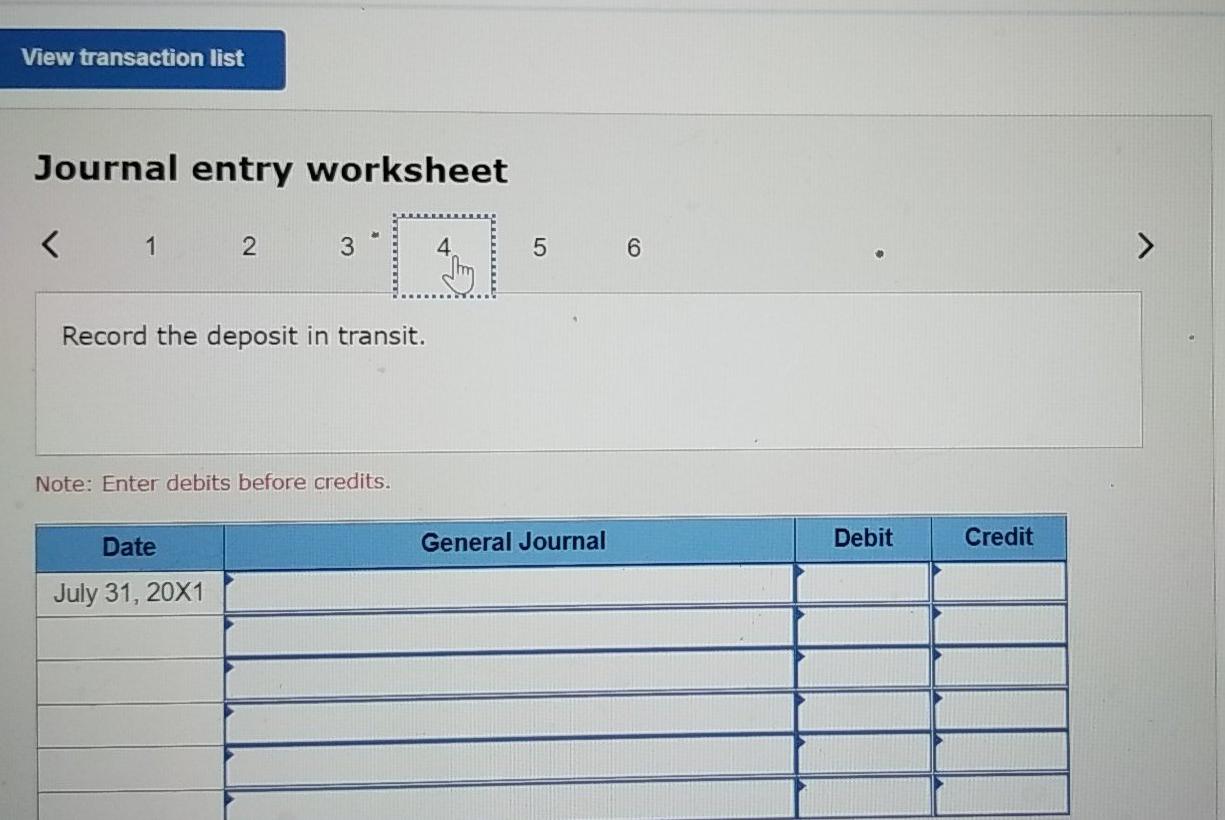1225x820 pixels.
Task: Click the Debit field in third row
Action: point(863,668)
